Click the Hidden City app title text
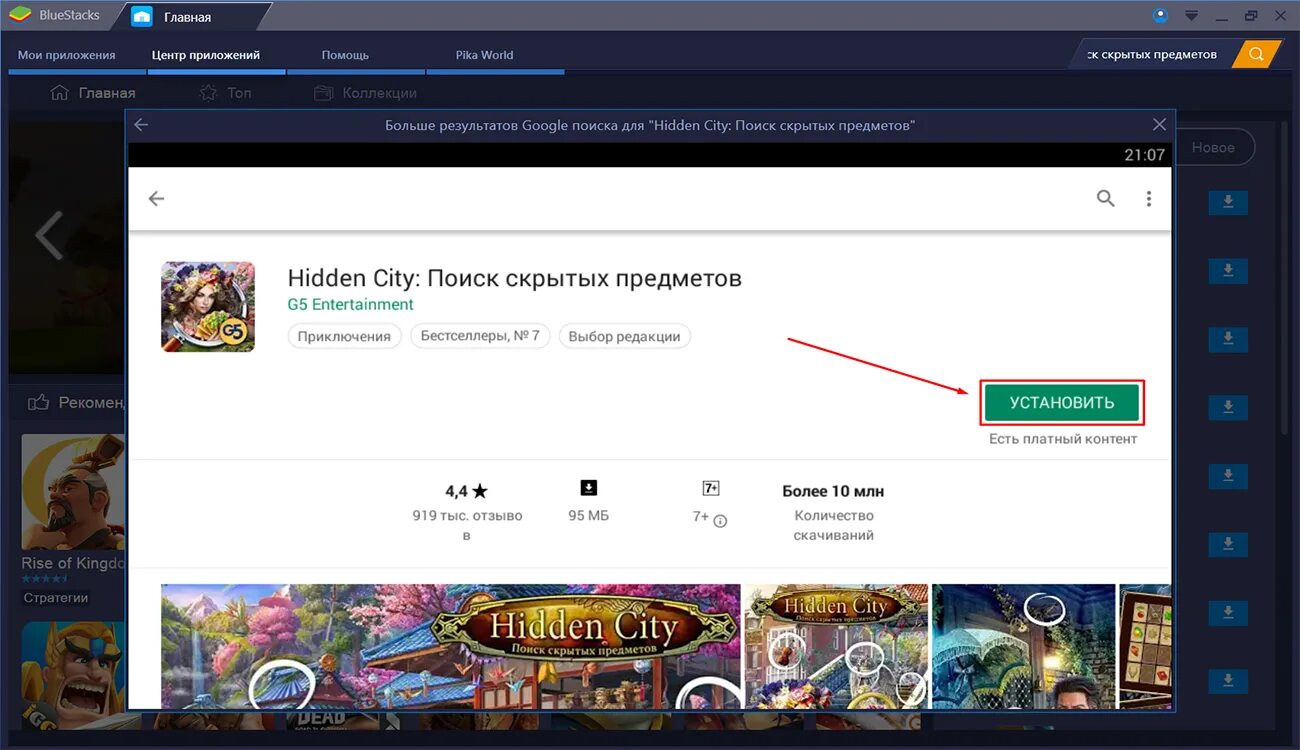 514,277
